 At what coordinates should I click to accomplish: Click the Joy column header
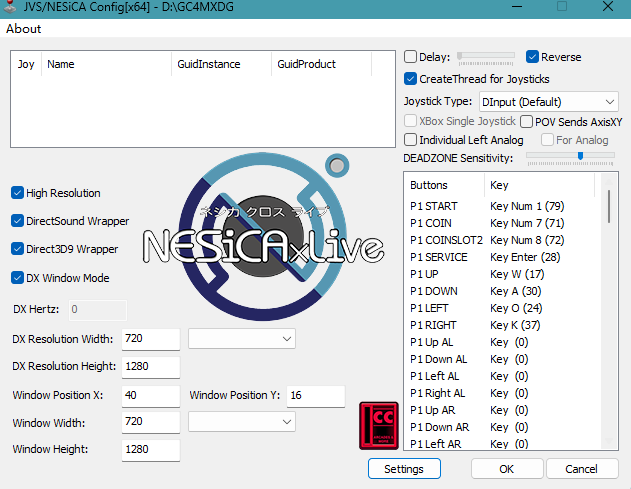26,64
